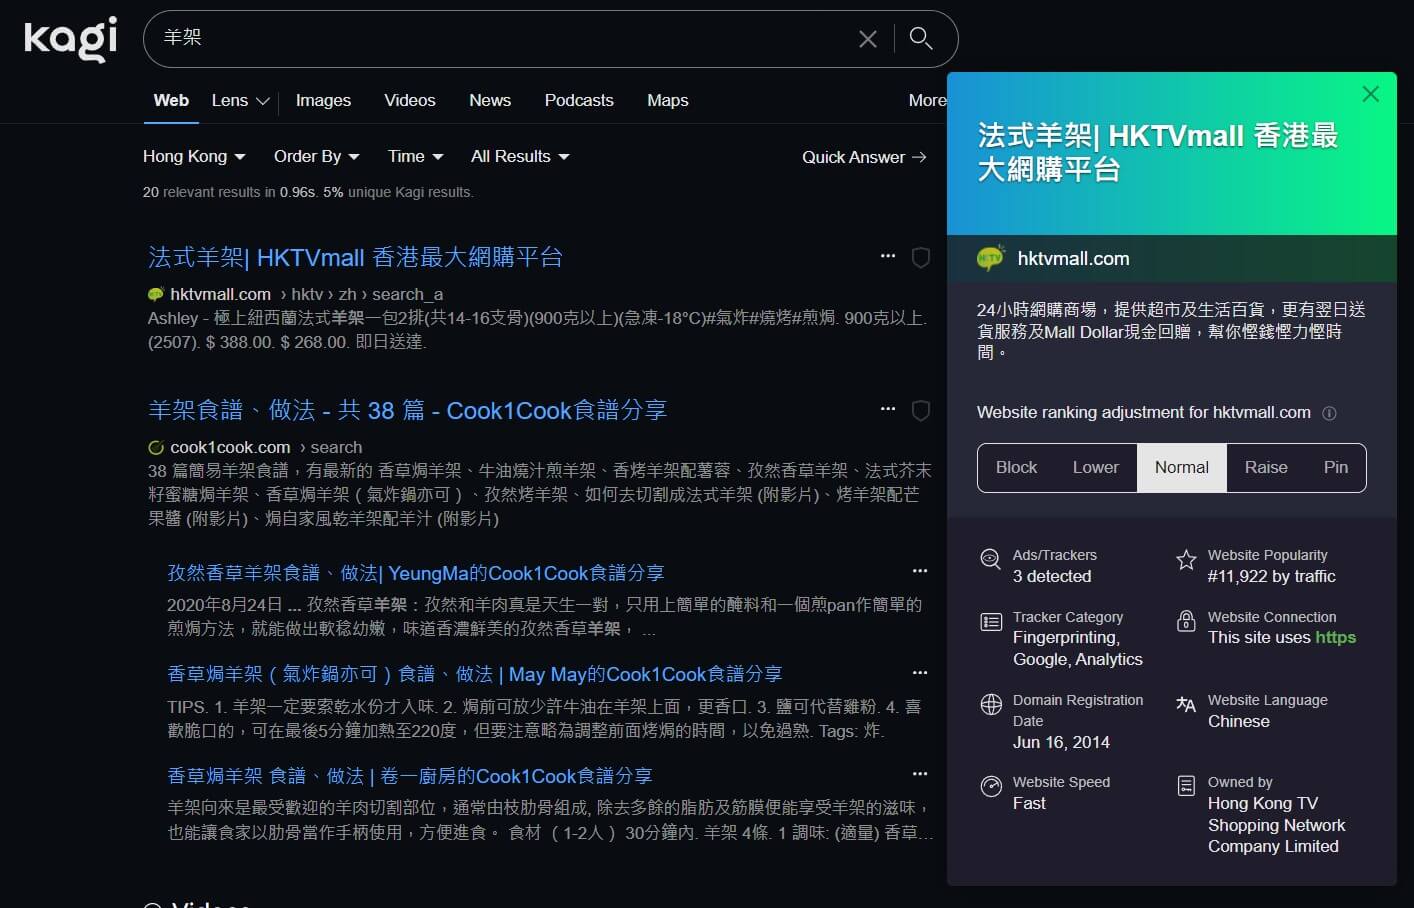Open three-dot menu for HKTVmall result

click(887, 256)
